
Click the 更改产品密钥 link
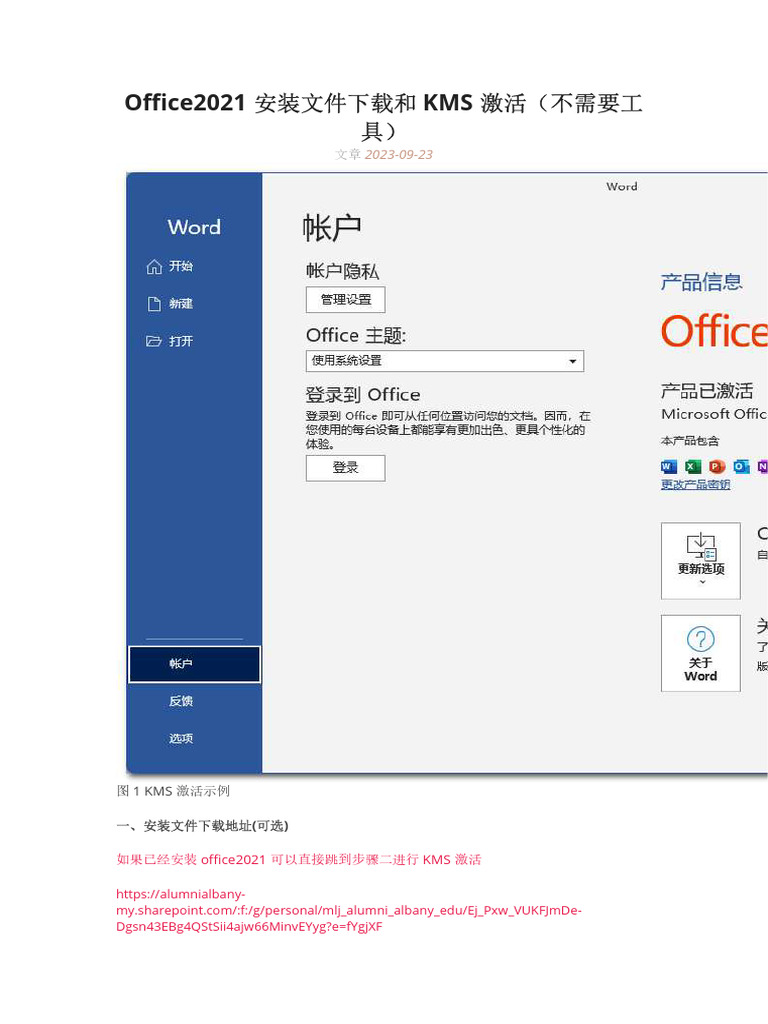click(x=696, y=485)
